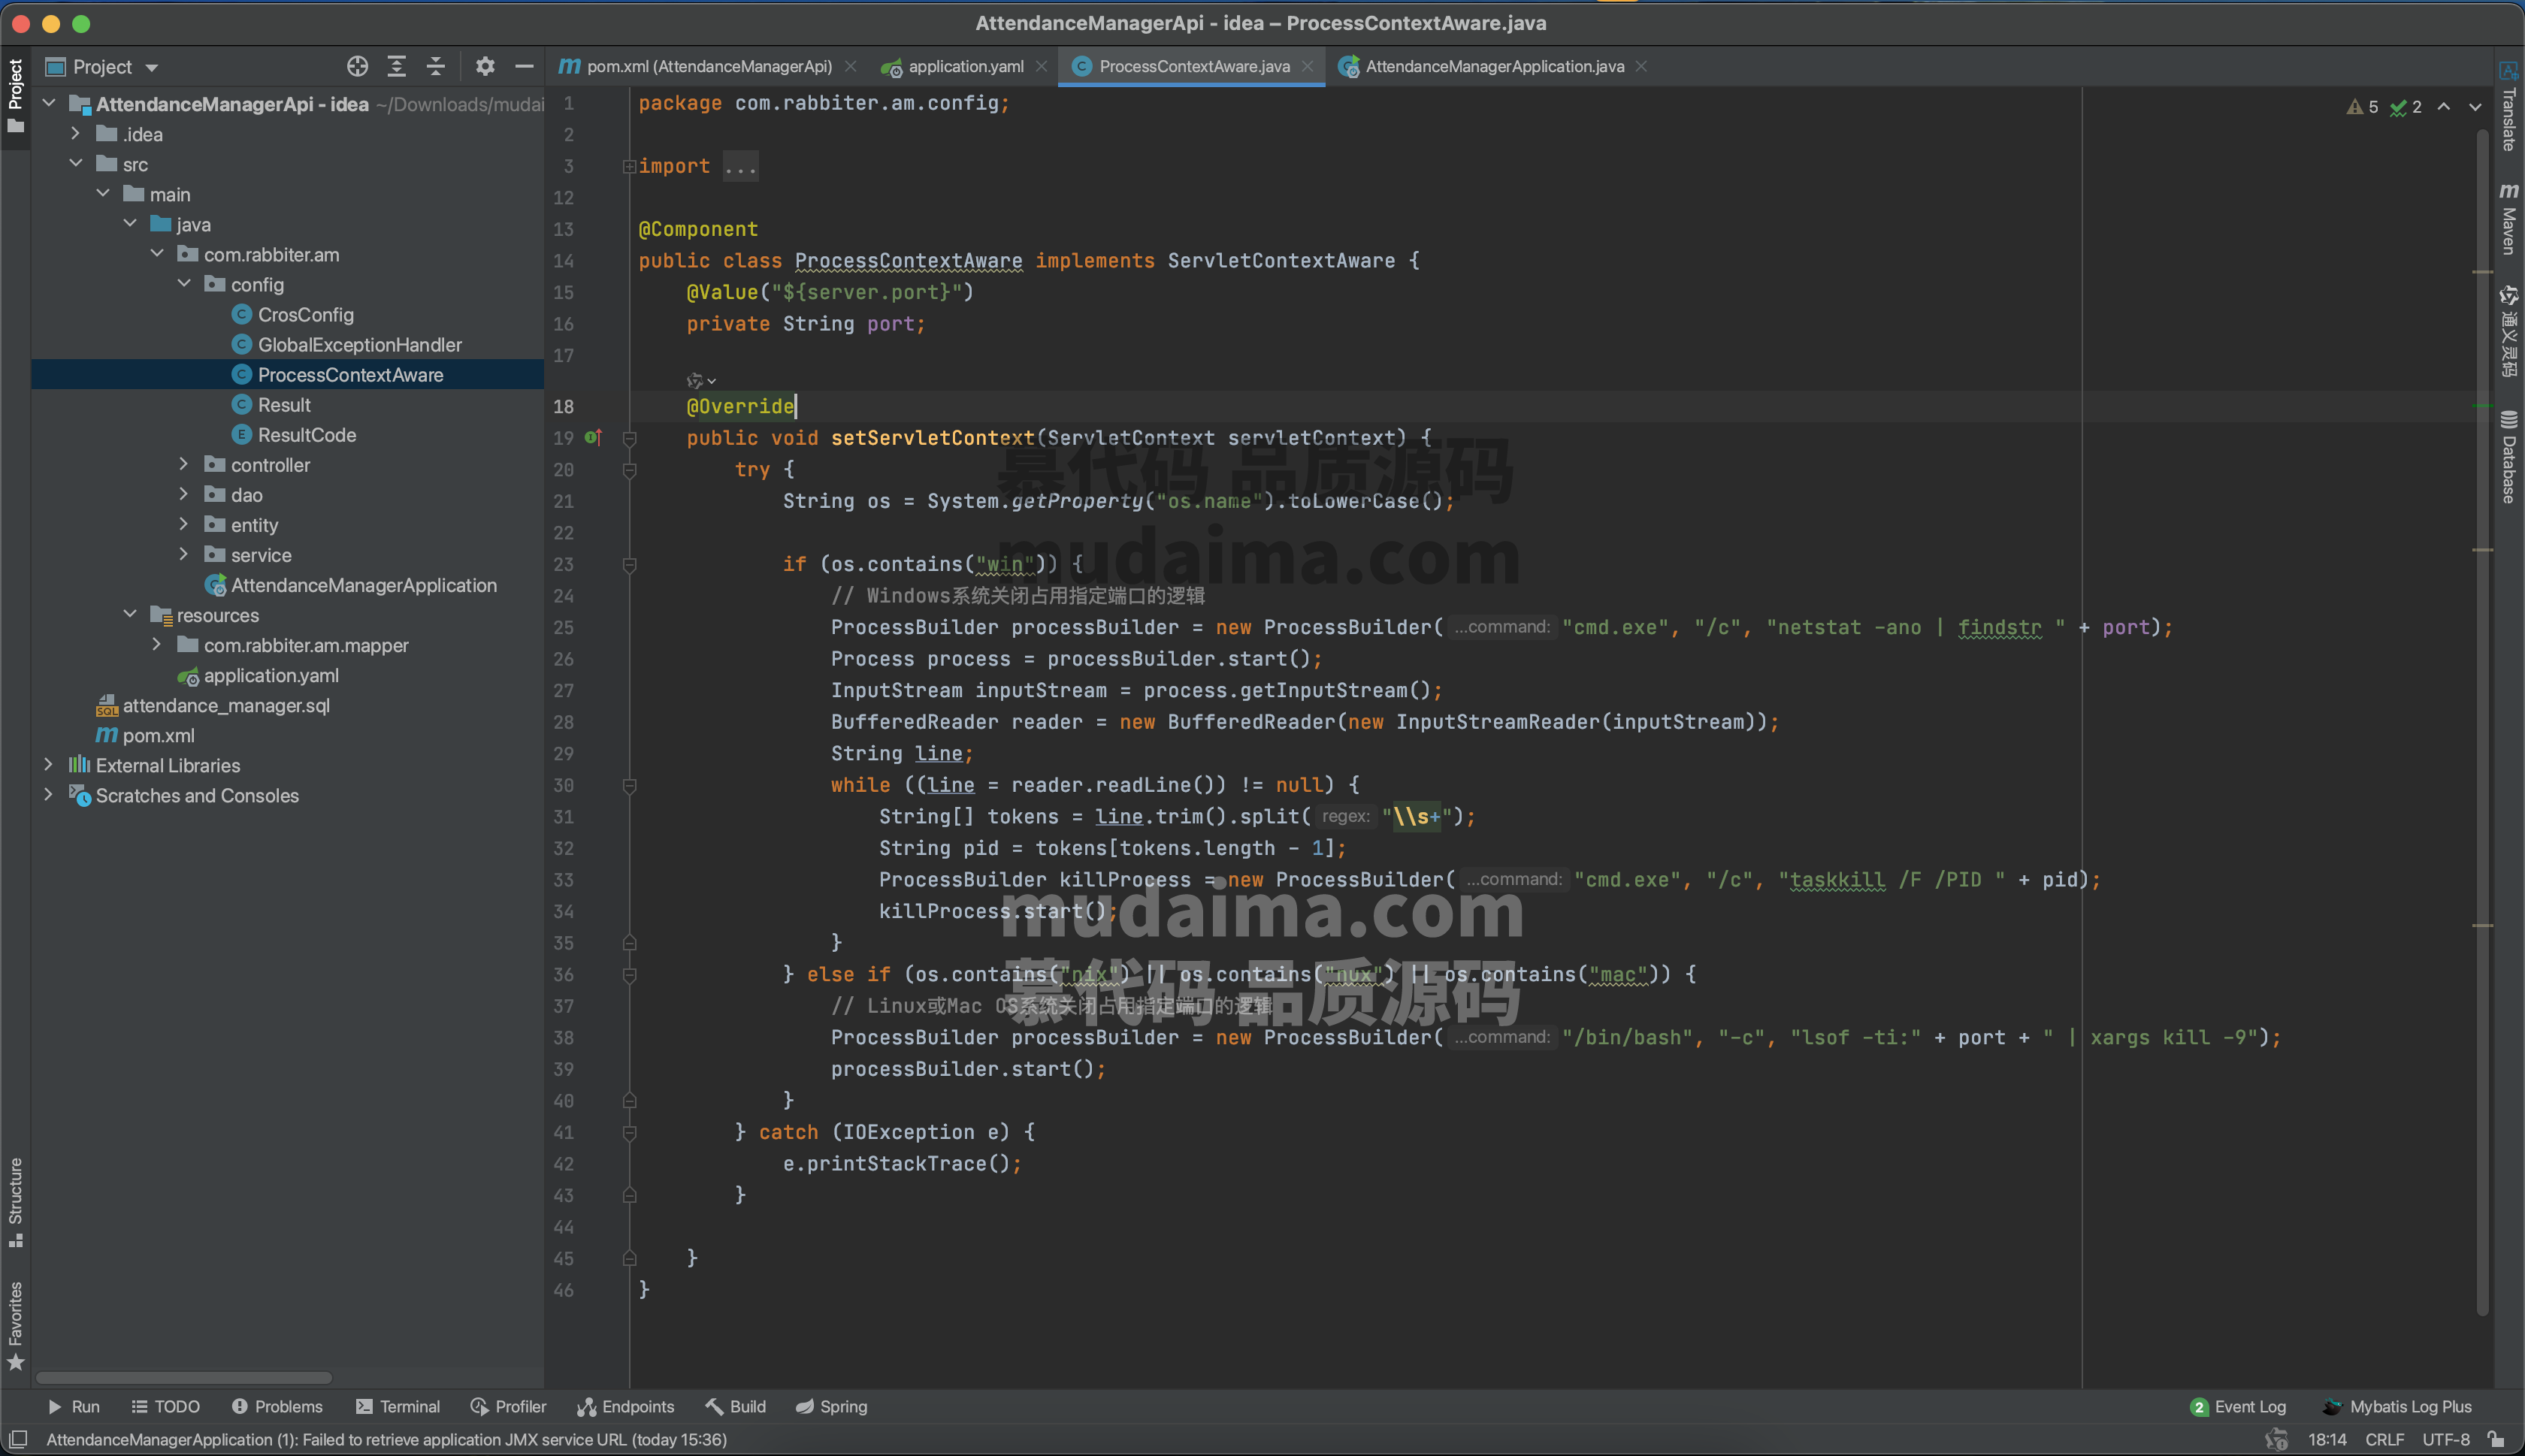The image size is (2525, 1456).
Task: Open the Database tool window sidebar
Action: point(2509,457)
